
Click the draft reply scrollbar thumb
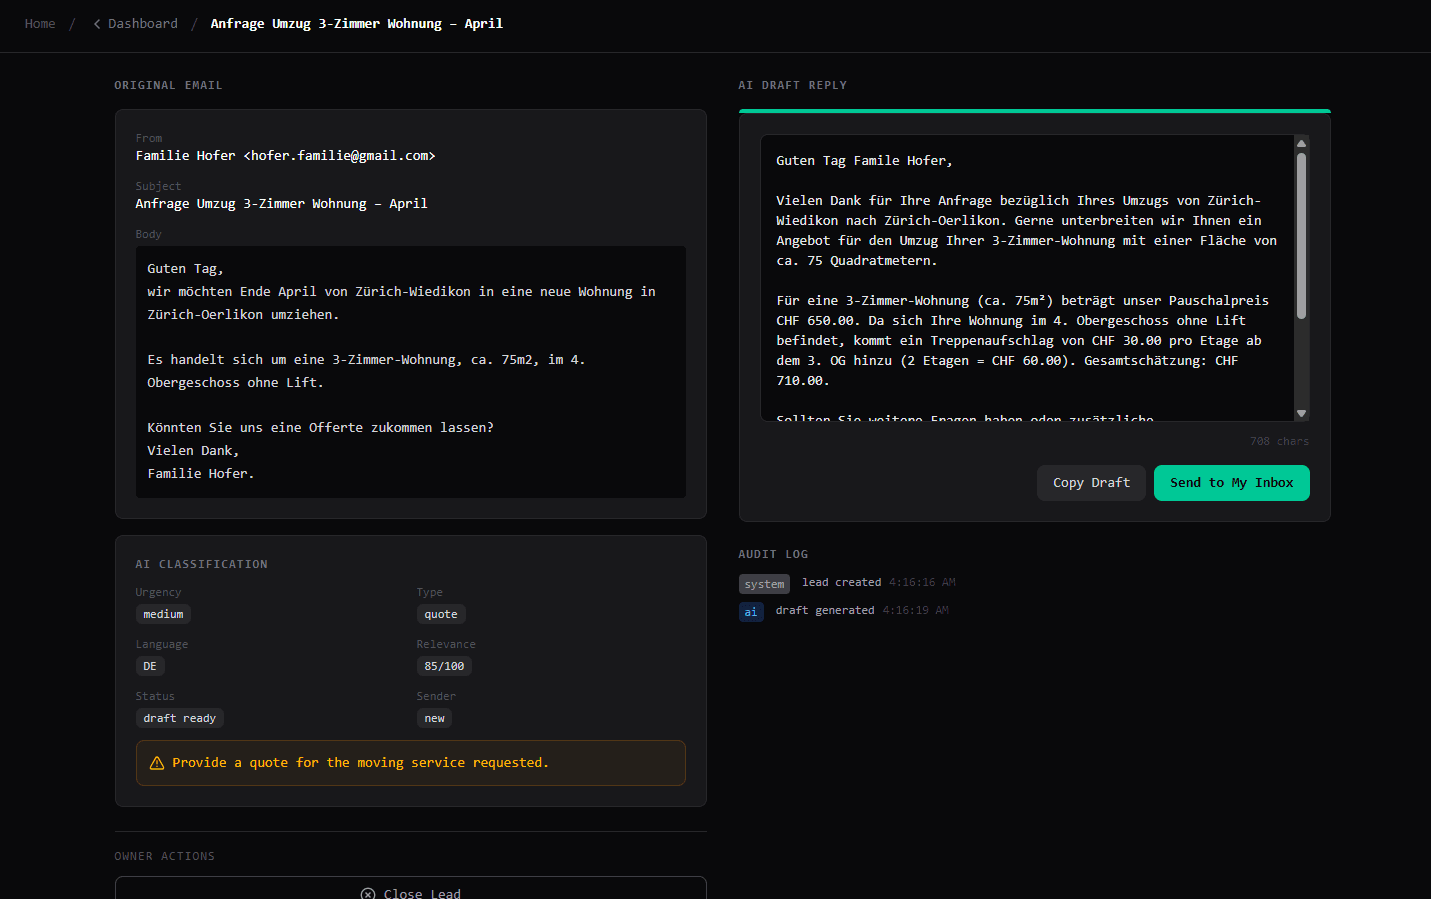click(x=1301, y=235)
